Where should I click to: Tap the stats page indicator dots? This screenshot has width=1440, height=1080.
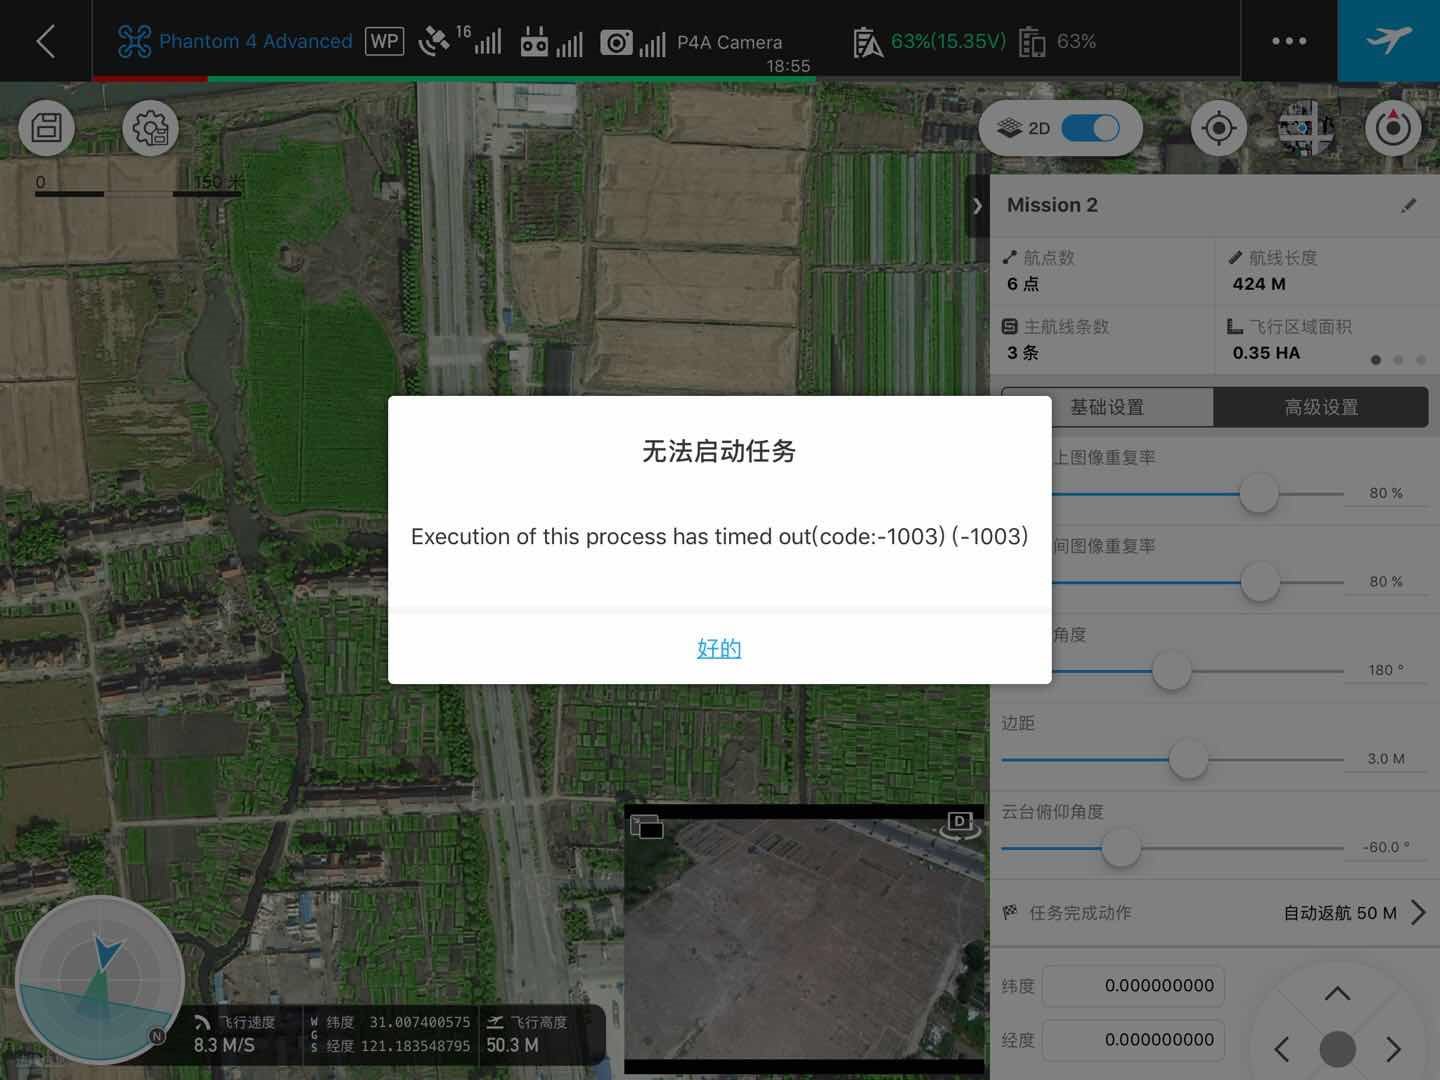pos(1398,360)
